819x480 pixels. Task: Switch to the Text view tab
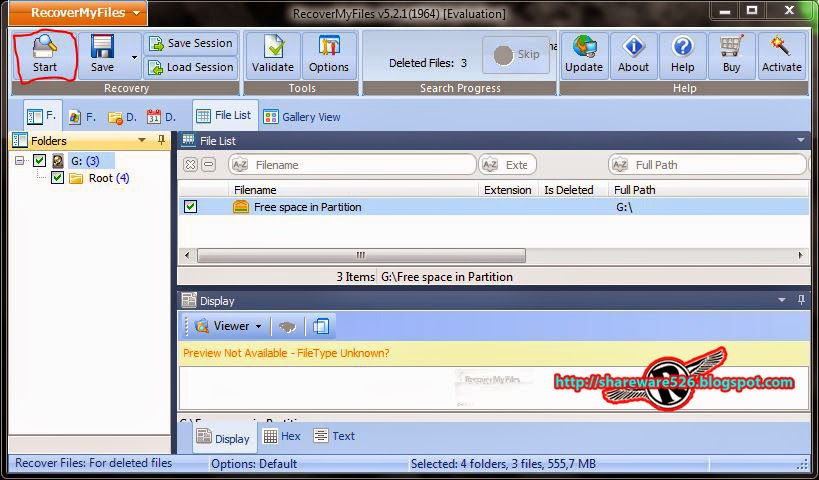pos(334,436)
